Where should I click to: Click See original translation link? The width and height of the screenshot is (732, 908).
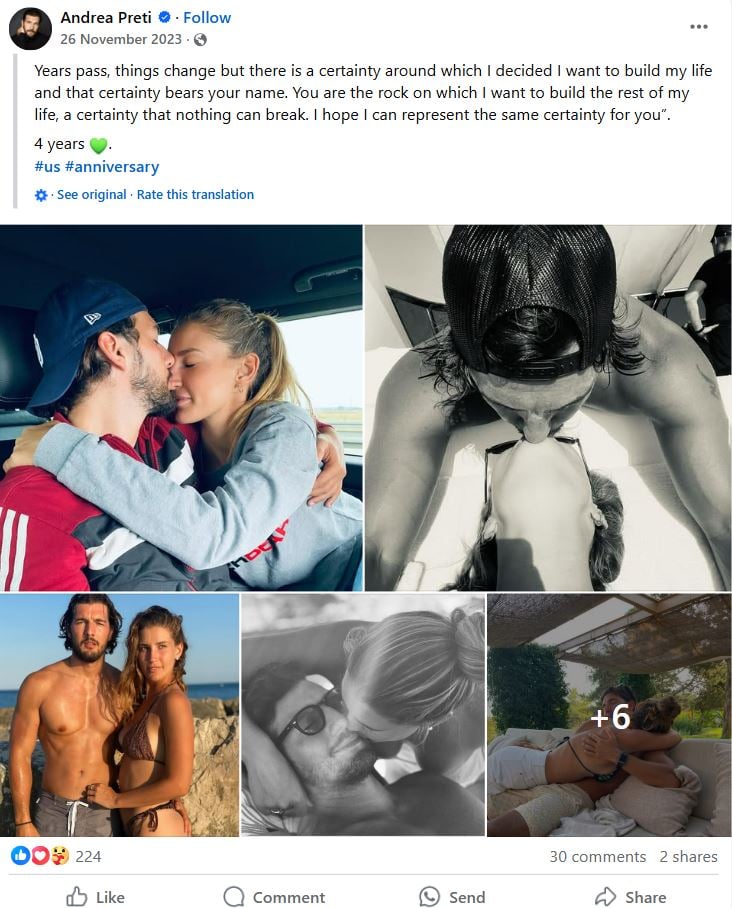point(92,195)
